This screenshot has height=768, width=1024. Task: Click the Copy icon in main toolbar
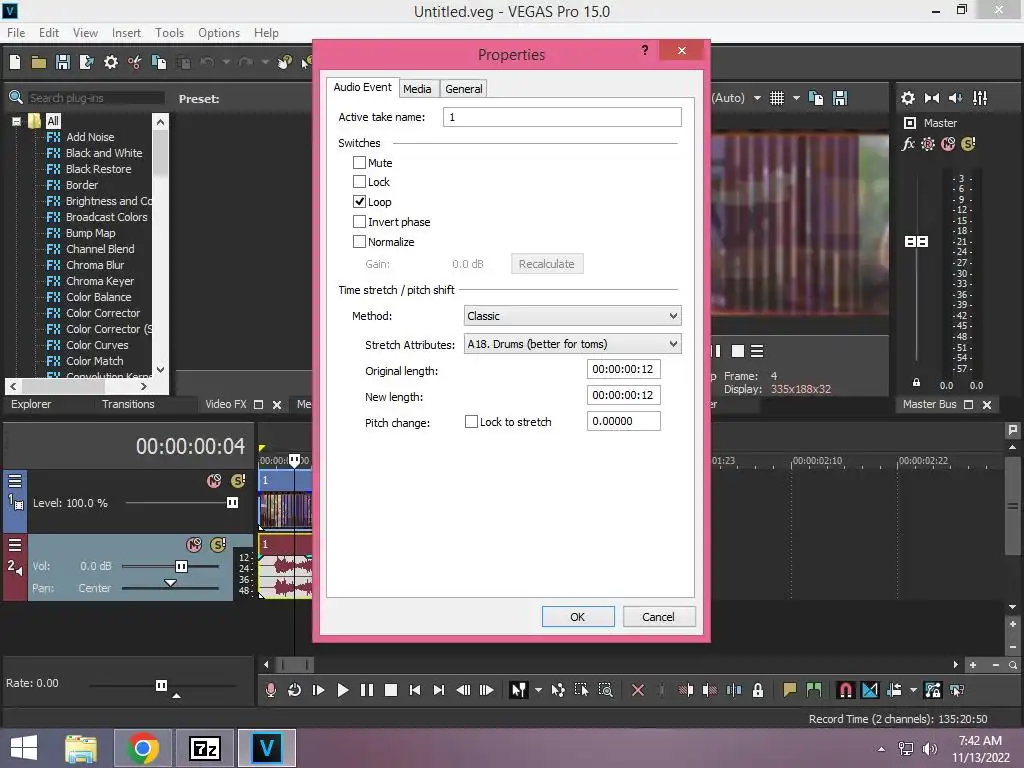(159, 62)
